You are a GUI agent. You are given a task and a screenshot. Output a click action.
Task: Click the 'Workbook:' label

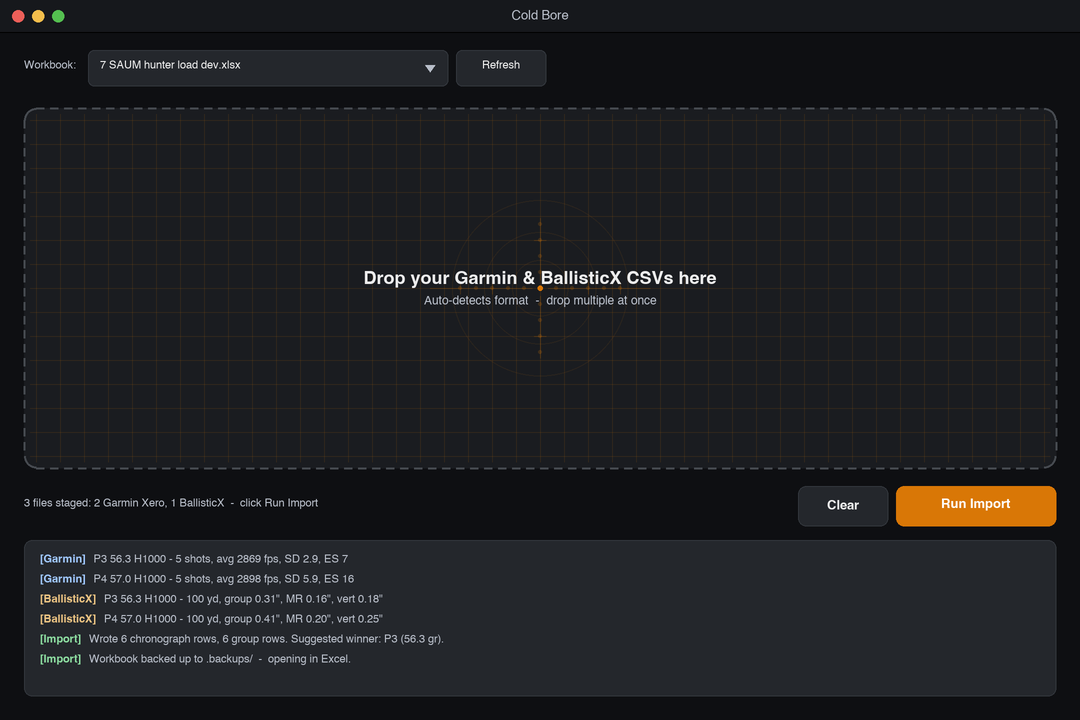(x=50, y=65)
